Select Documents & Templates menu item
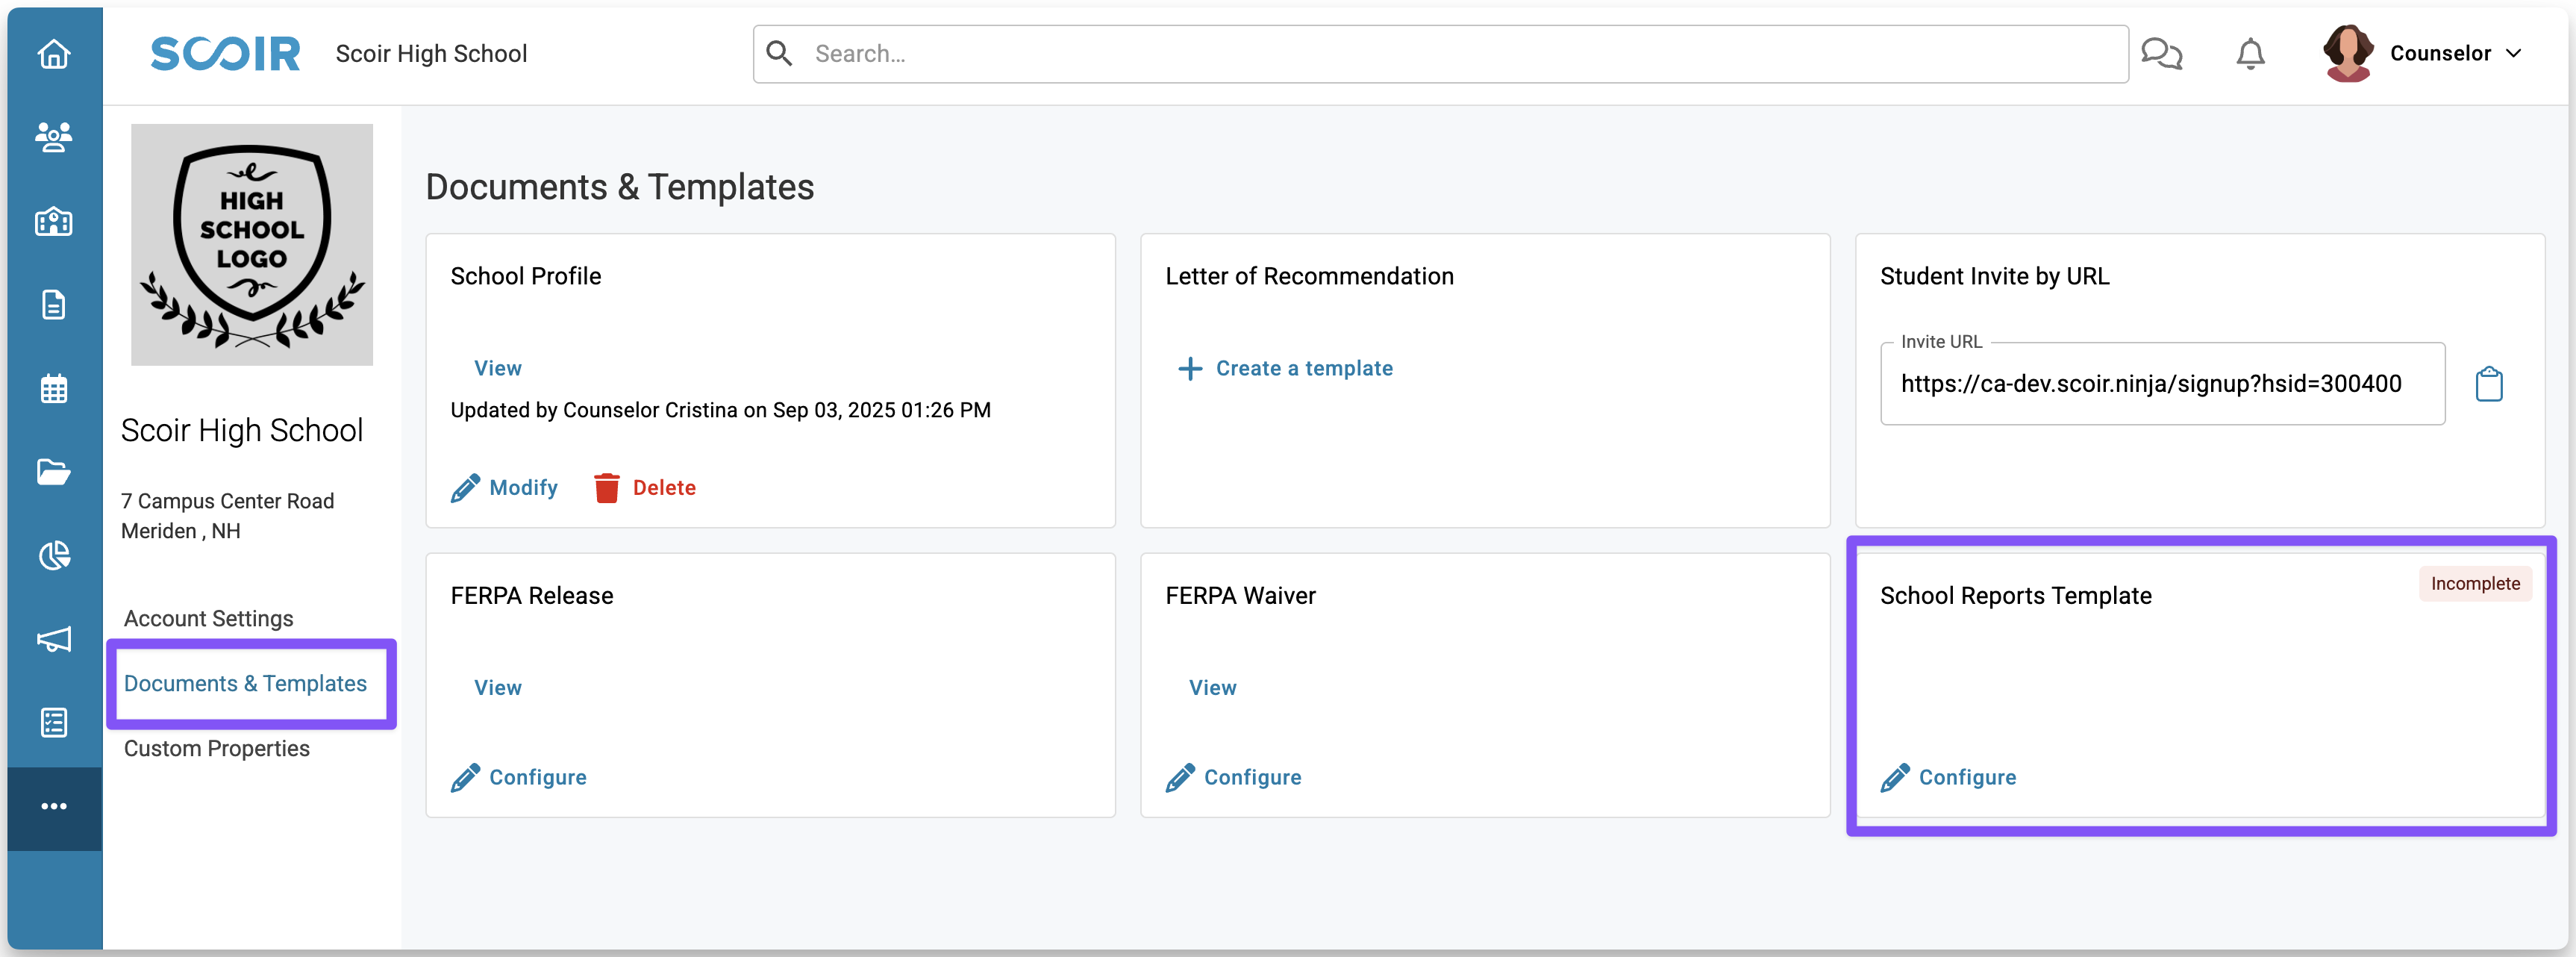 [245, 683]
